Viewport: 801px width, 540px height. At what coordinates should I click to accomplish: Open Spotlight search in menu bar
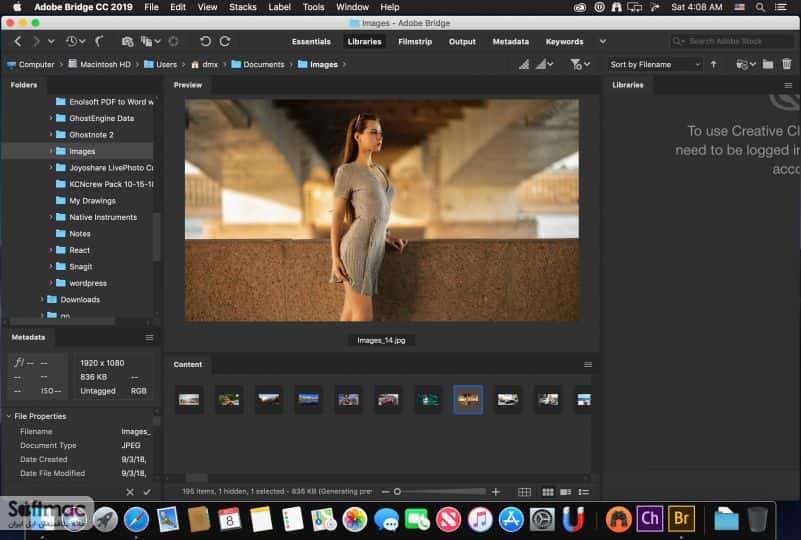click(760, 7)
